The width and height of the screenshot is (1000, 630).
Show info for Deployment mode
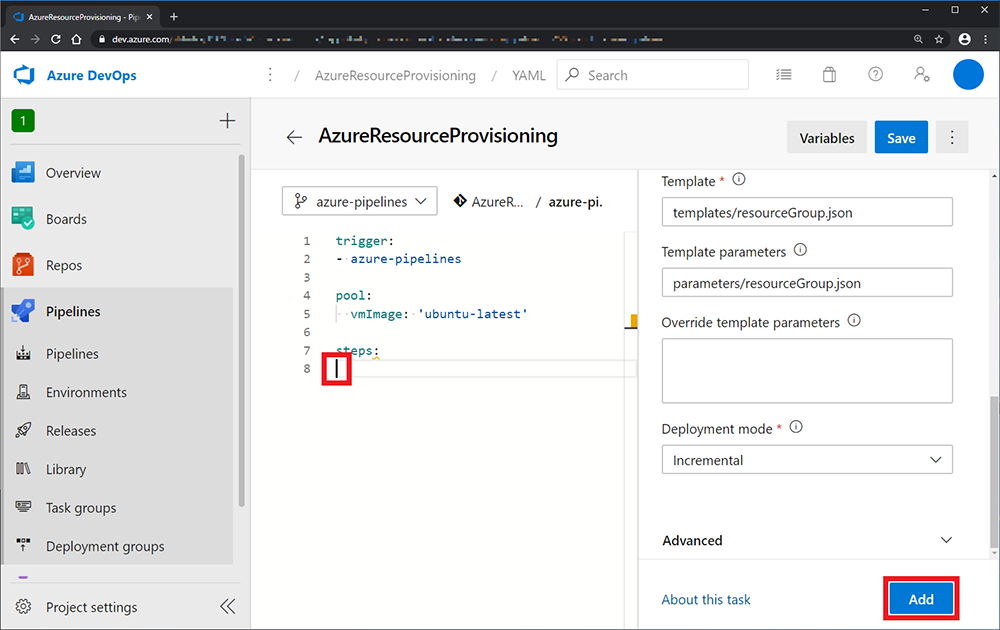(796, 427)
